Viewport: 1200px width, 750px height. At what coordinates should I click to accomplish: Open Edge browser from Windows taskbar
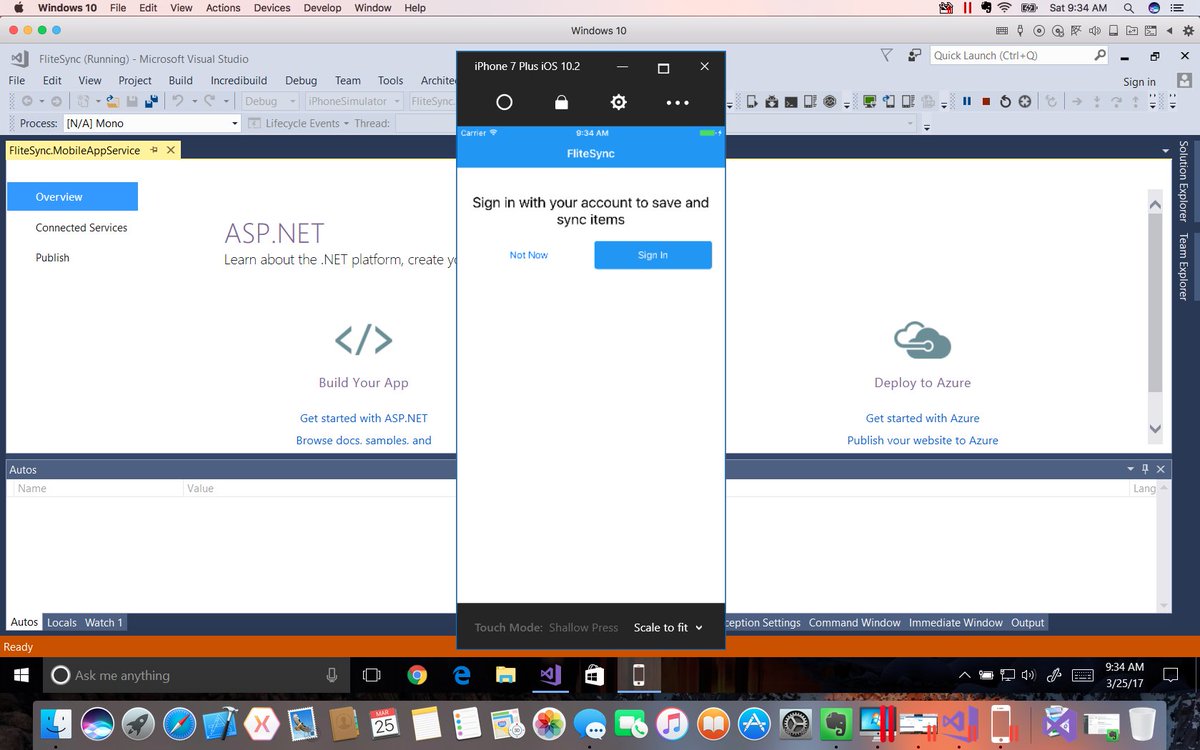tap(461, 675)
